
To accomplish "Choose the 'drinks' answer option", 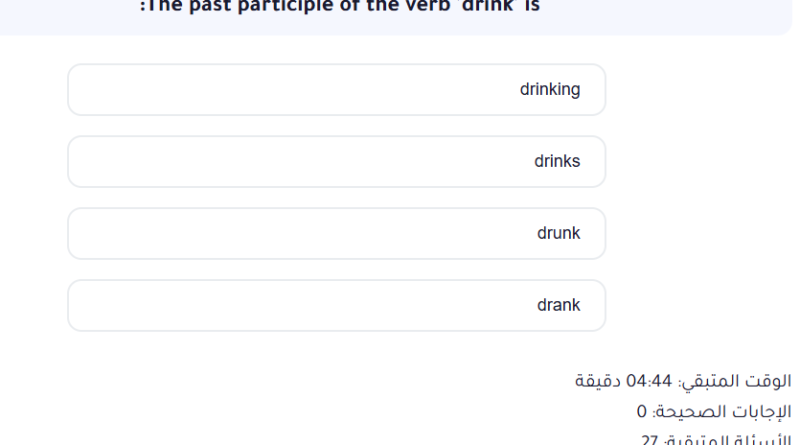I will [x=337, y=162].
